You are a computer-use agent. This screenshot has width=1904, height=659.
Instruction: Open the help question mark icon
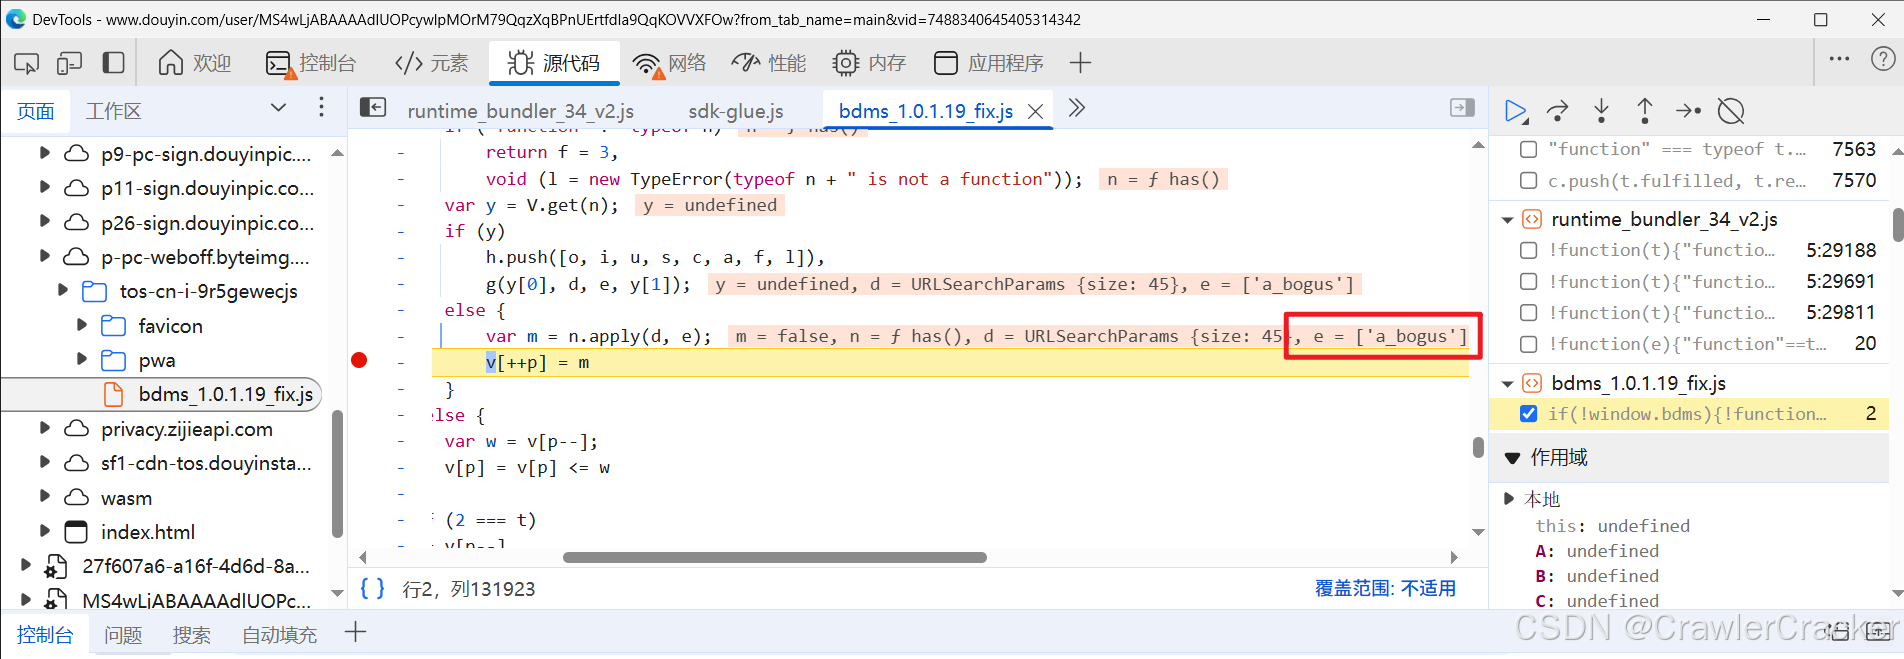click(x=1883, y=59)
